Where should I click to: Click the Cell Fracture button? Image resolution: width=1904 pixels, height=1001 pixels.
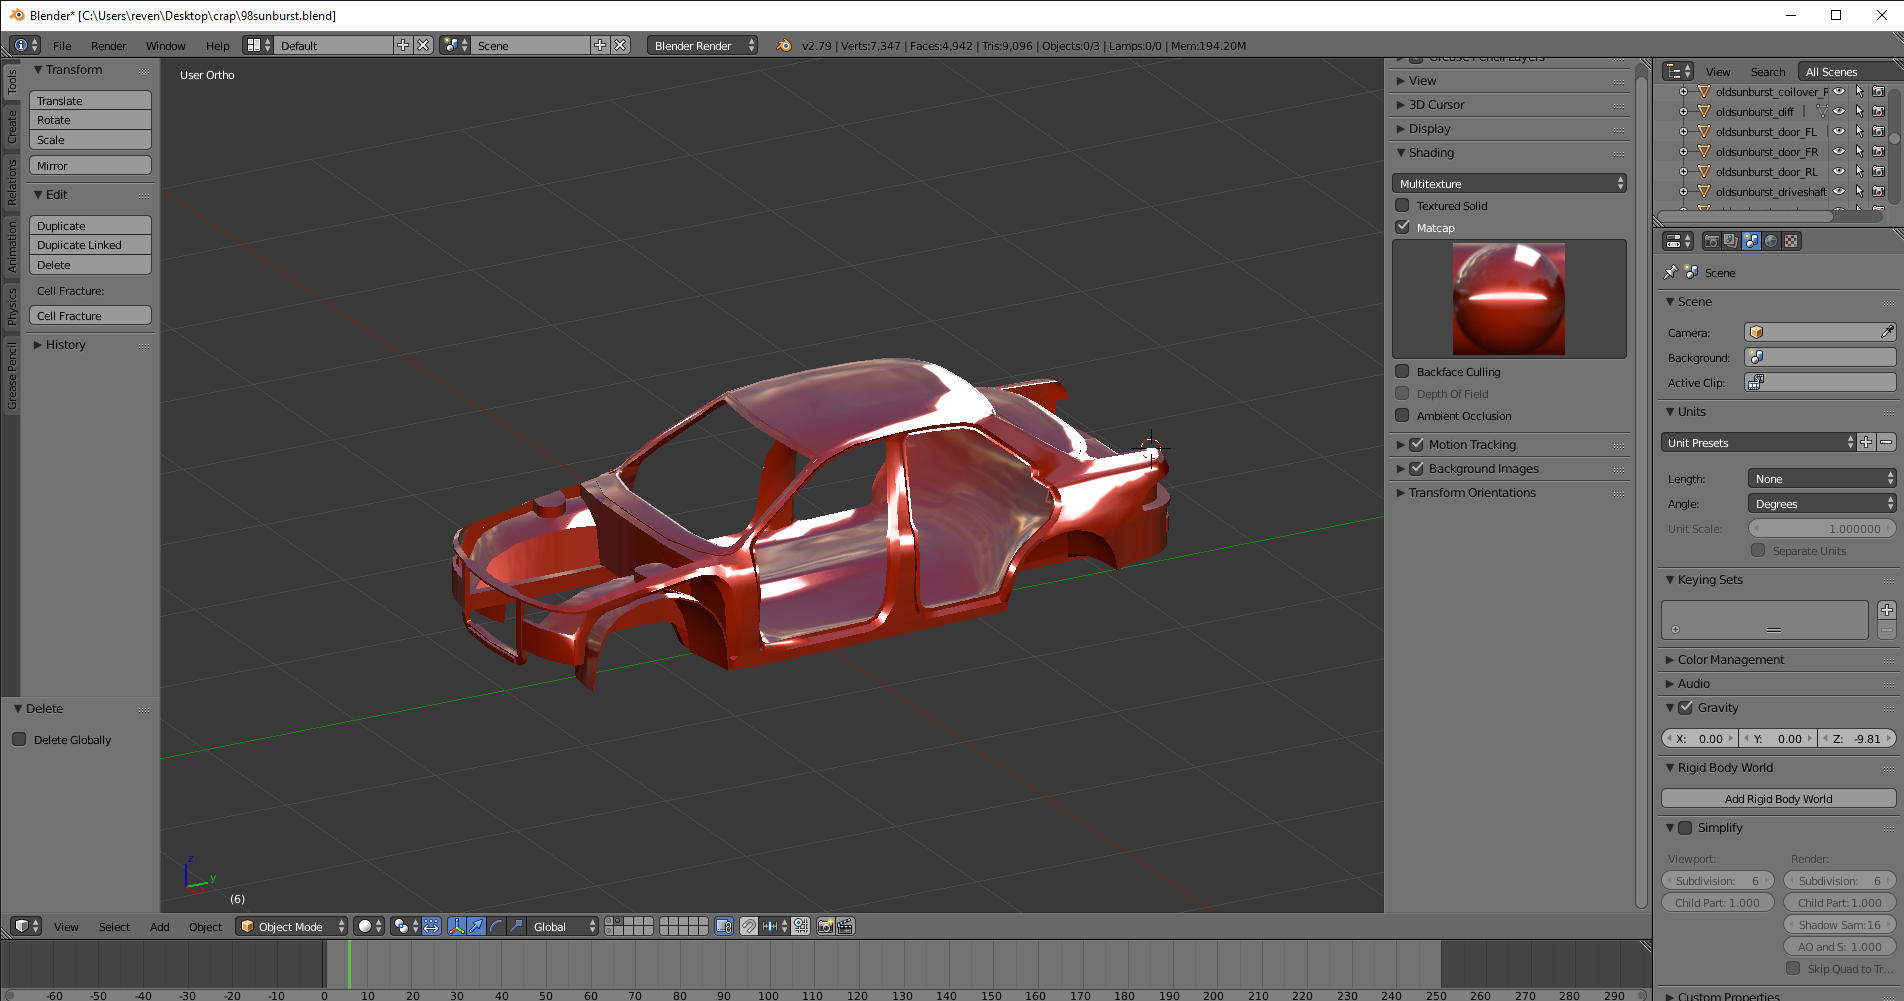tap(90, 316)
